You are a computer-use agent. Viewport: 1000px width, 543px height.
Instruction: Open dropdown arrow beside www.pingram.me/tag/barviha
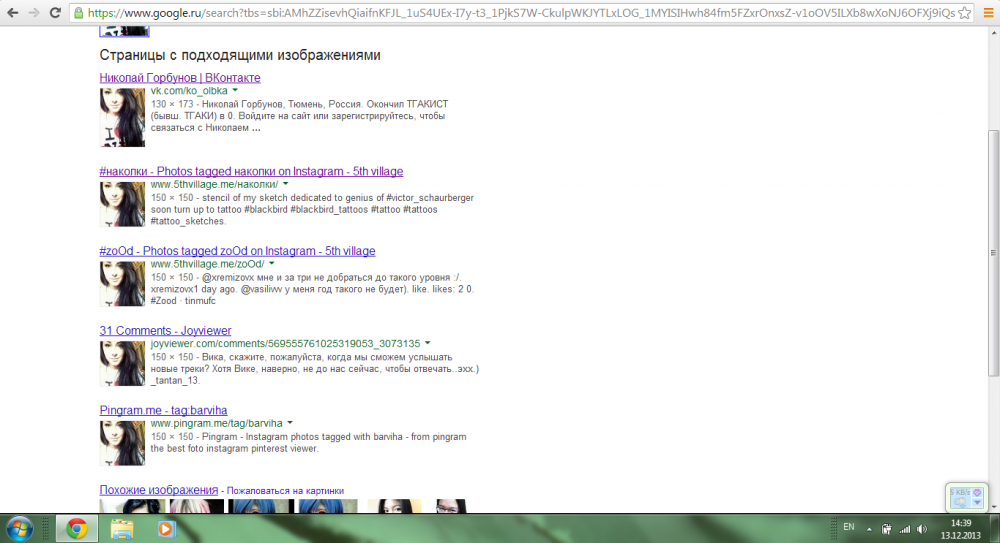coord(290,423)
